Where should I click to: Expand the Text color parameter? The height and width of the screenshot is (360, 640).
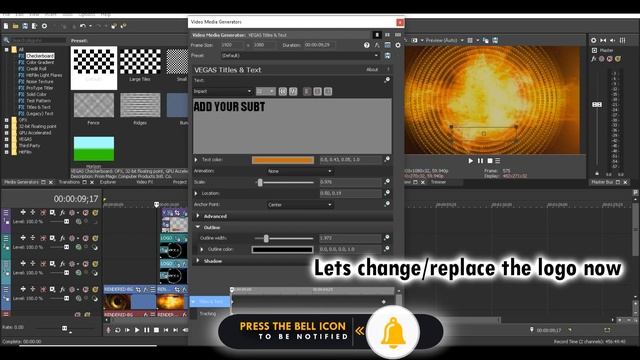[196, 160]
